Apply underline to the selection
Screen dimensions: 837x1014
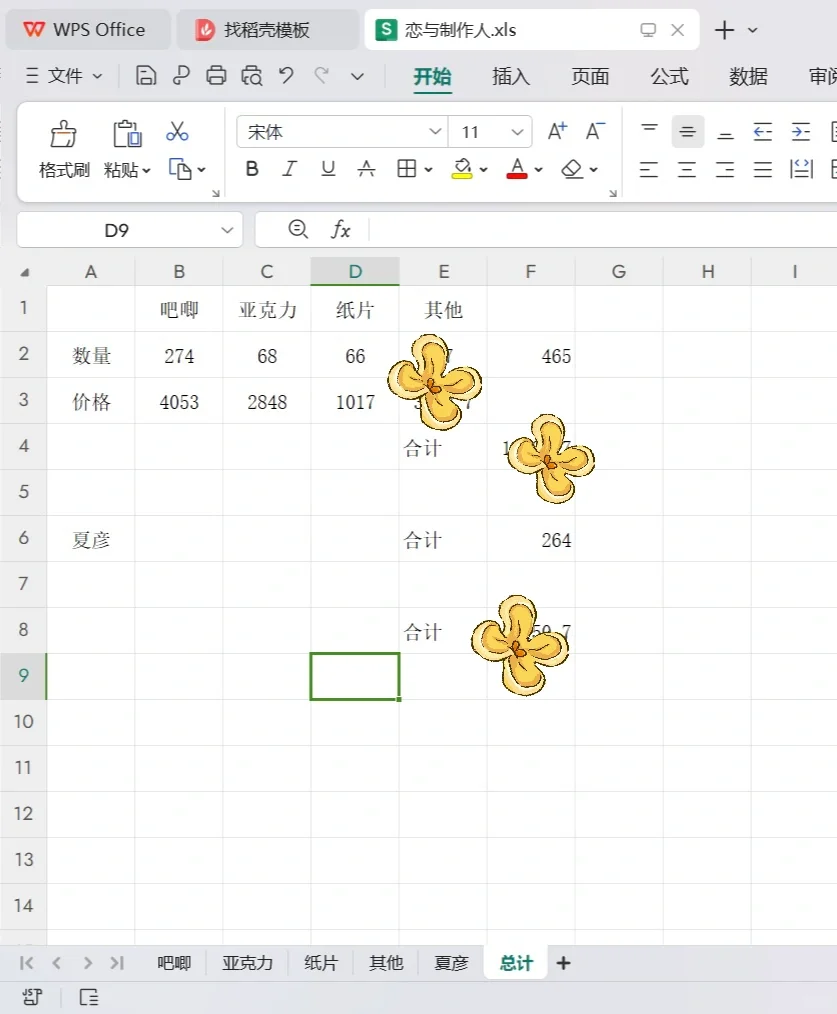pos(327,169)
